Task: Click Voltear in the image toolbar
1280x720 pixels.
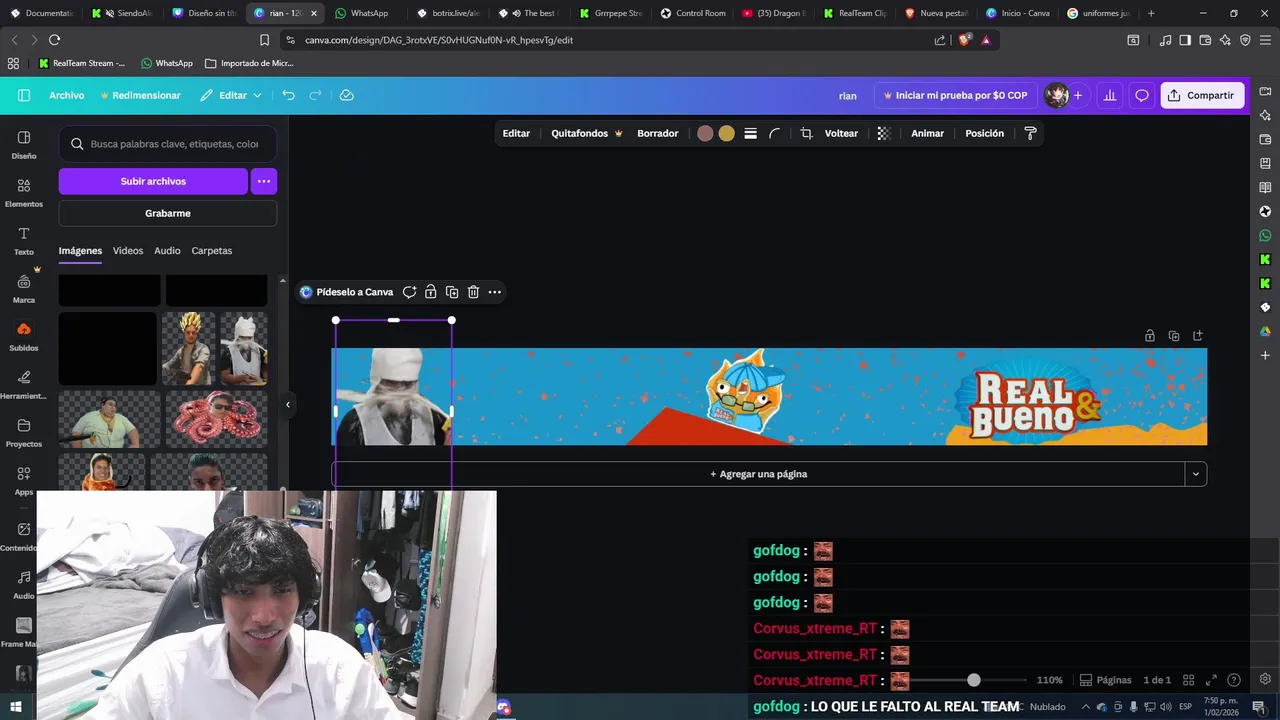Action: coord(841,133)
